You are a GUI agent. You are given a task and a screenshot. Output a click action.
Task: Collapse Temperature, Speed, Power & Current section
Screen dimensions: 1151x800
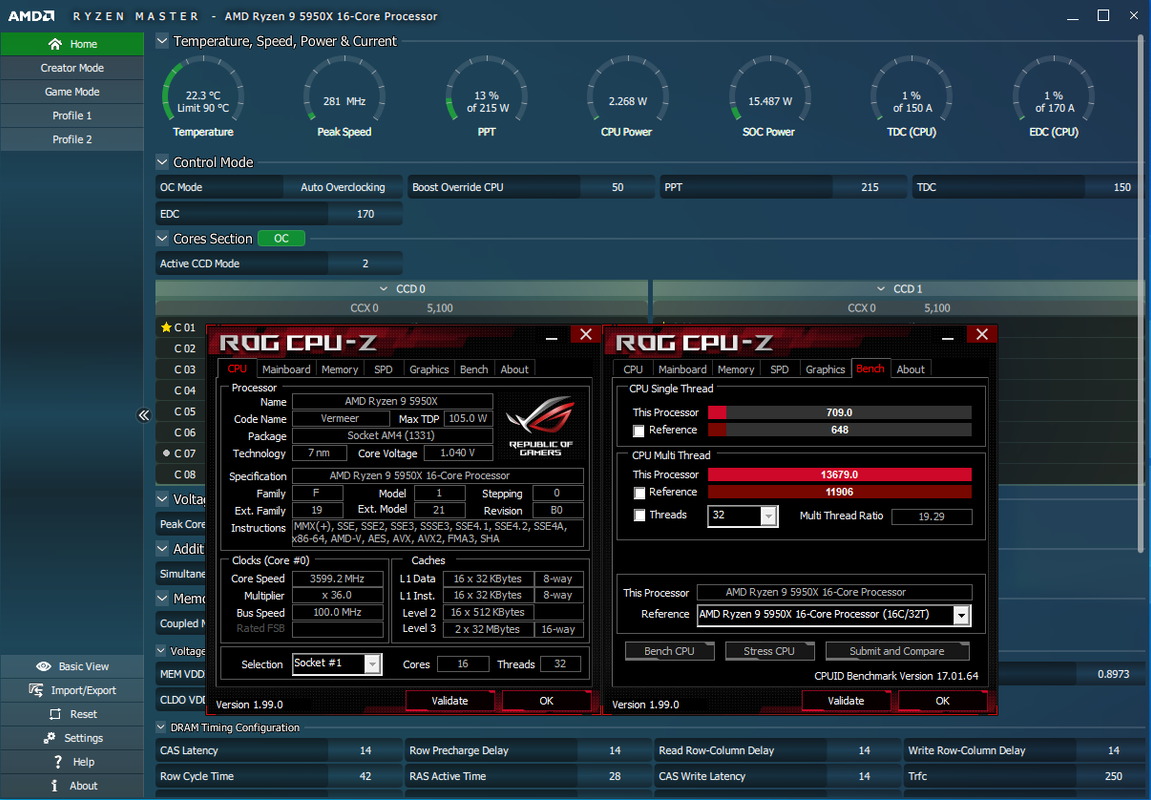(162, 41)
